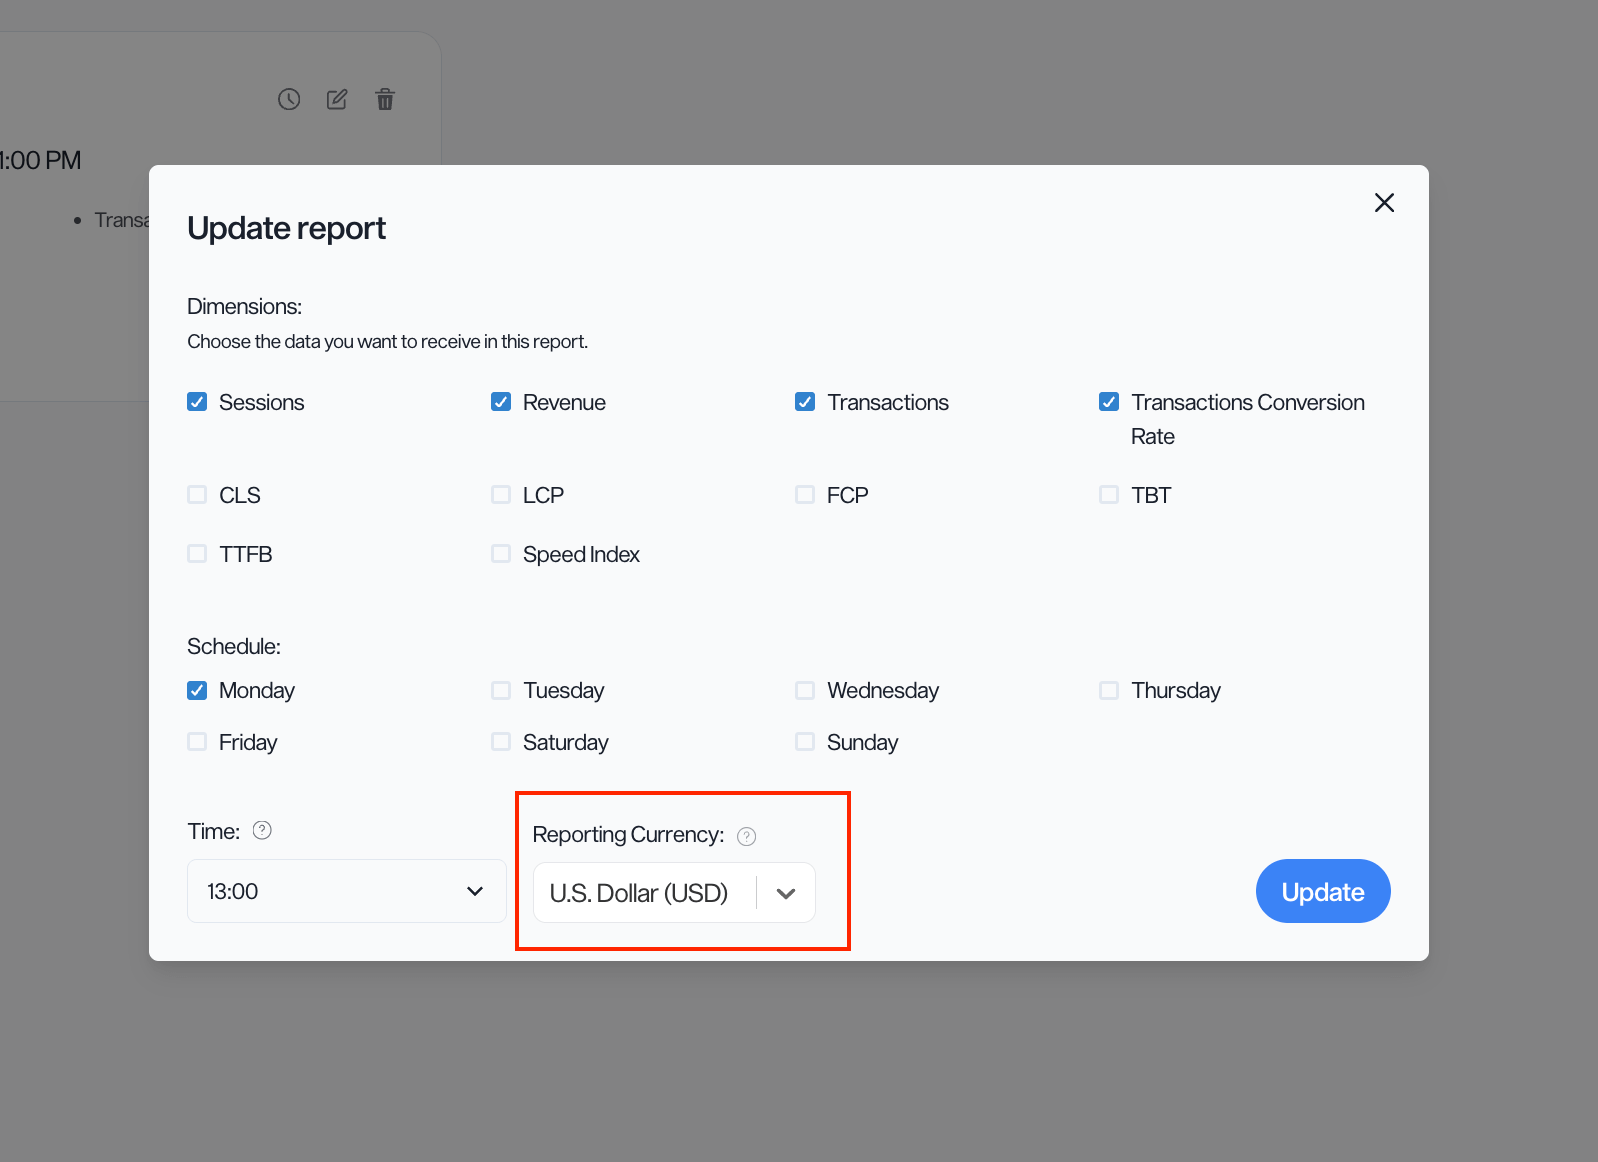
Task: Enable Sunday in the schedule
Action: point(805,742)
